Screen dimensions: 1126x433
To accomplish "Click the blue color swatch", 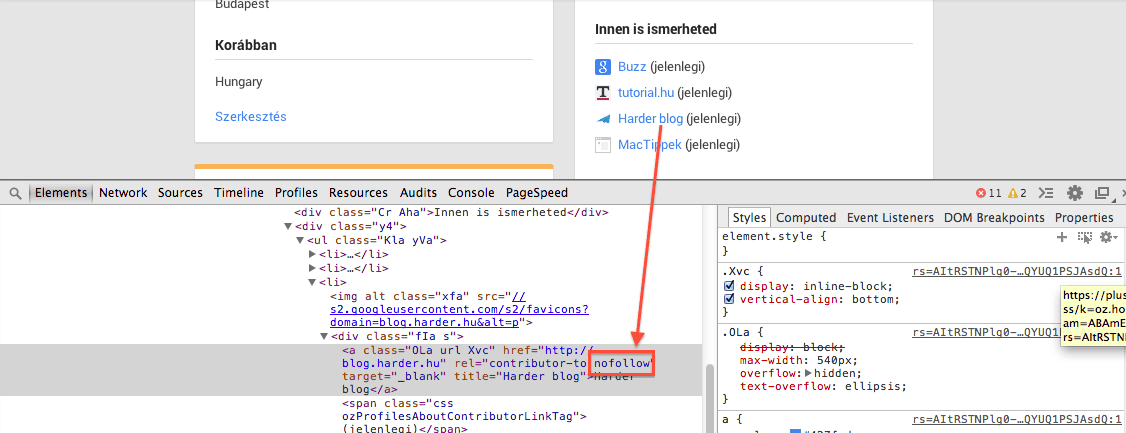I will click(x=795, y=431).
